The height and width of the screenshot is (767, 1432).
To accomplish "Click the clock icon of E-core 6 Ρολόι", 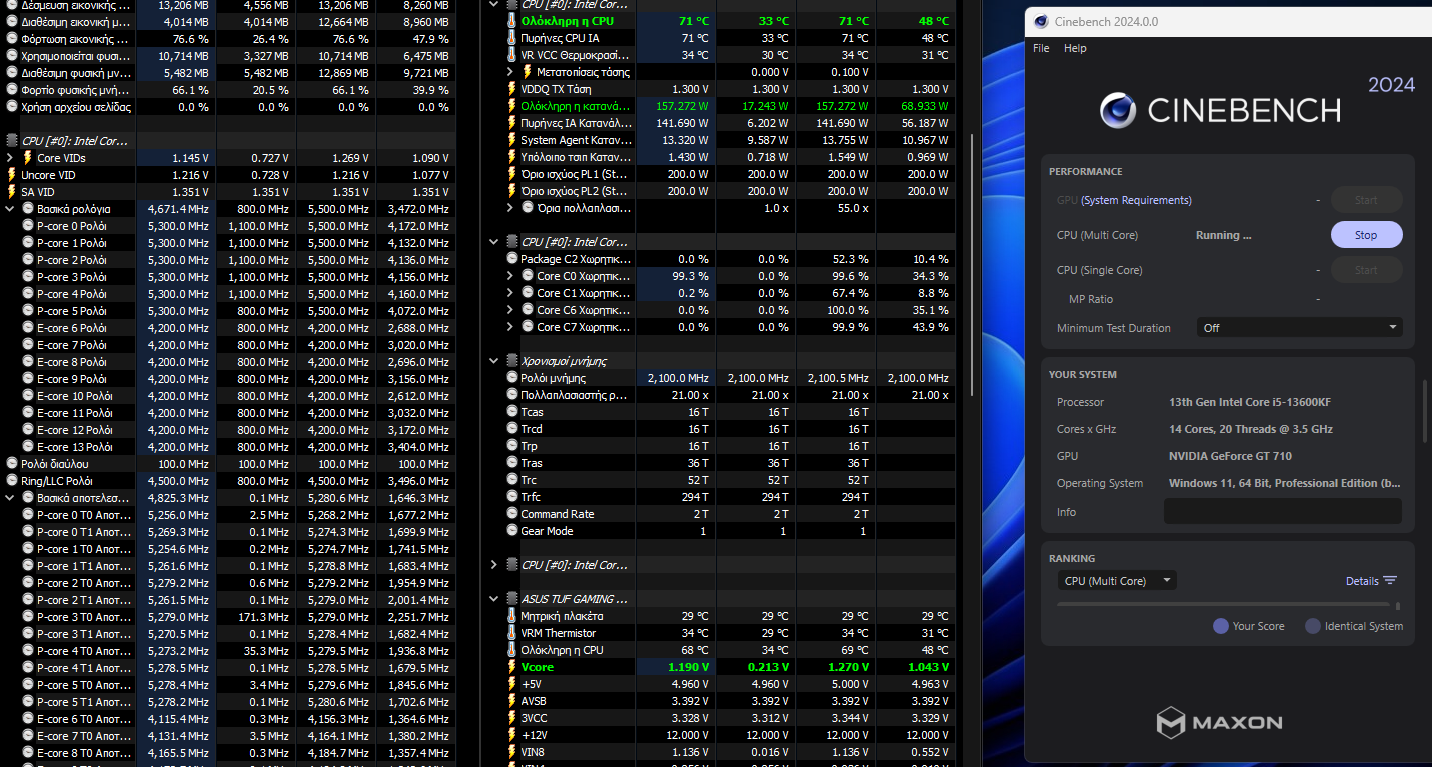I will 28,328.
